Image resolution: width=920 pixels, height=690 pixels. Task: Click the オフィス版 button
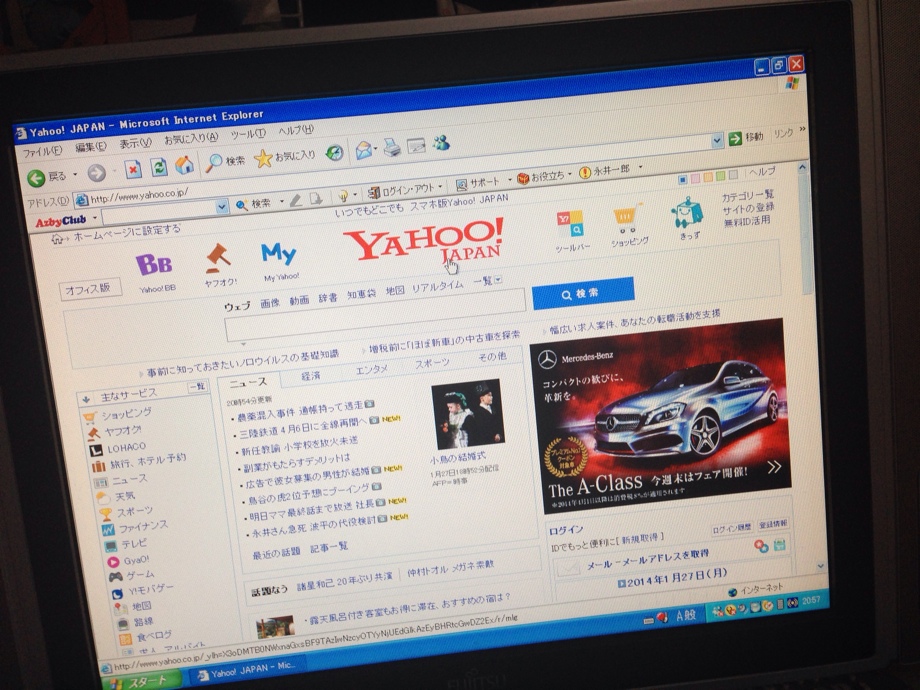(x=90, y=289)
